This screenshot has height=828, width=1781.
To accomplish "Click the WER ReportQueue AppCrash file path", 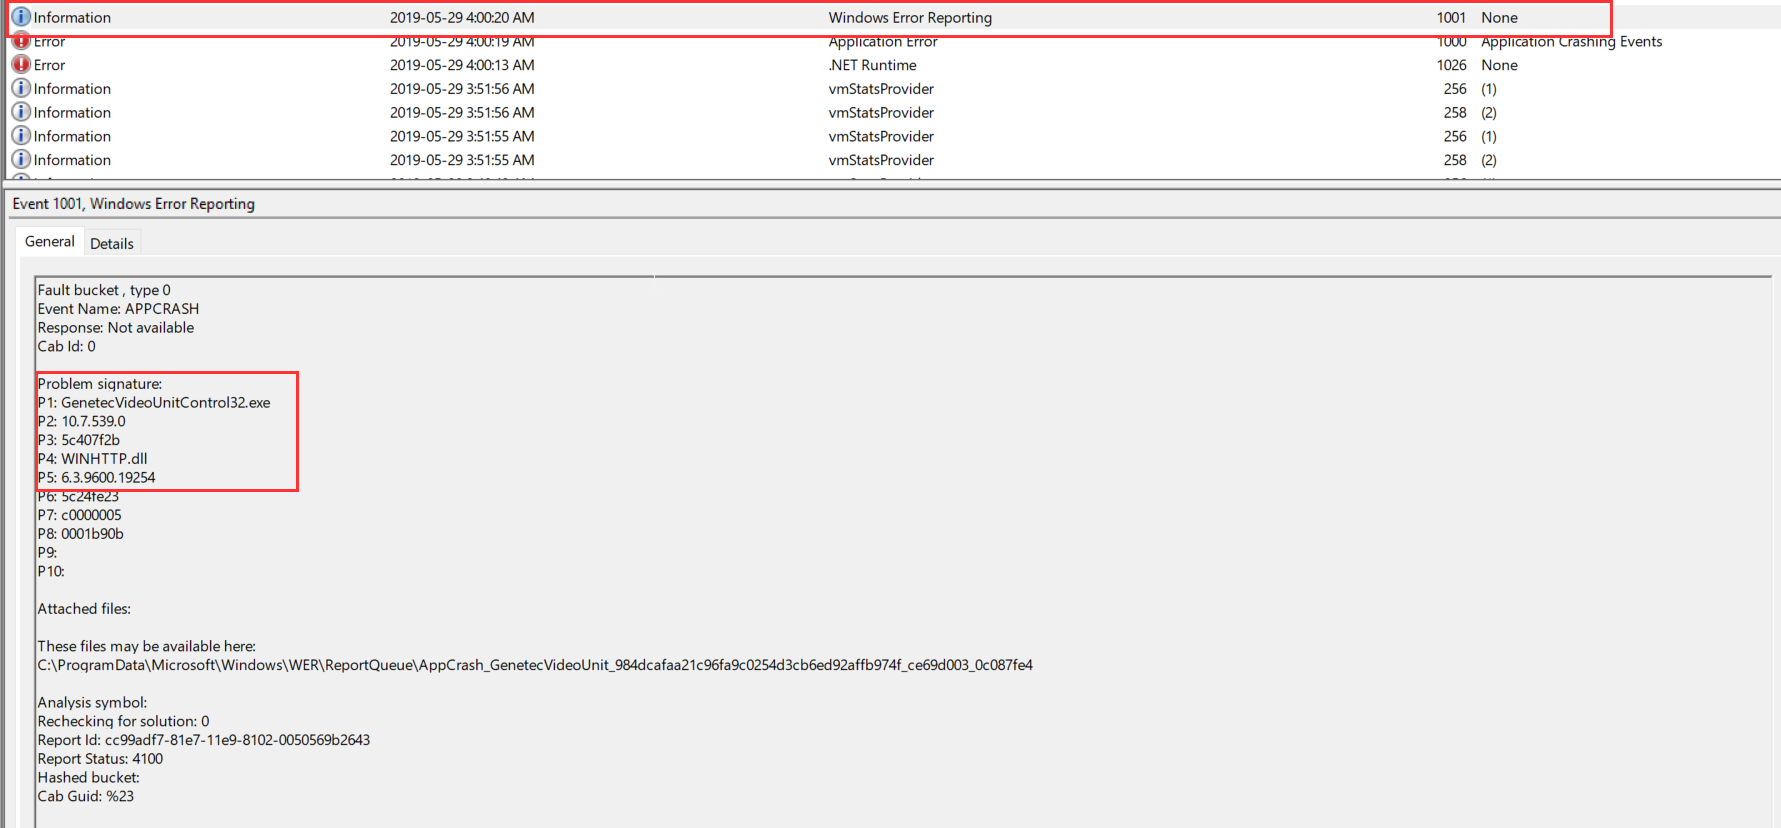I will pos(535,665).
